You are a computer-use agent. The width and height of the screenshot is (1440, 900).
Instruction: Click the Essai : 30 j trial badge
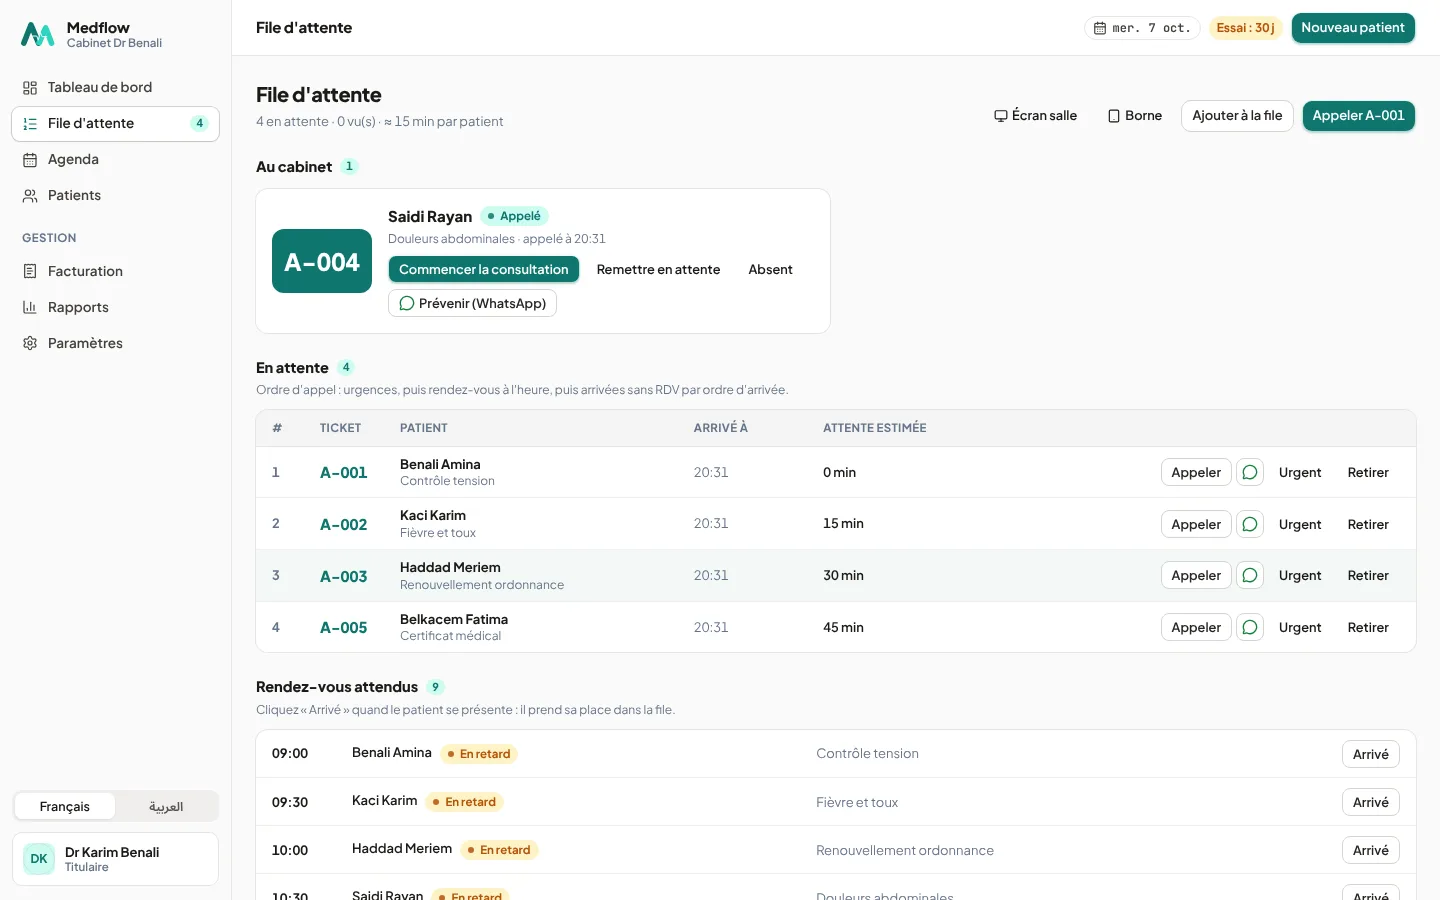coord(1246,28)
